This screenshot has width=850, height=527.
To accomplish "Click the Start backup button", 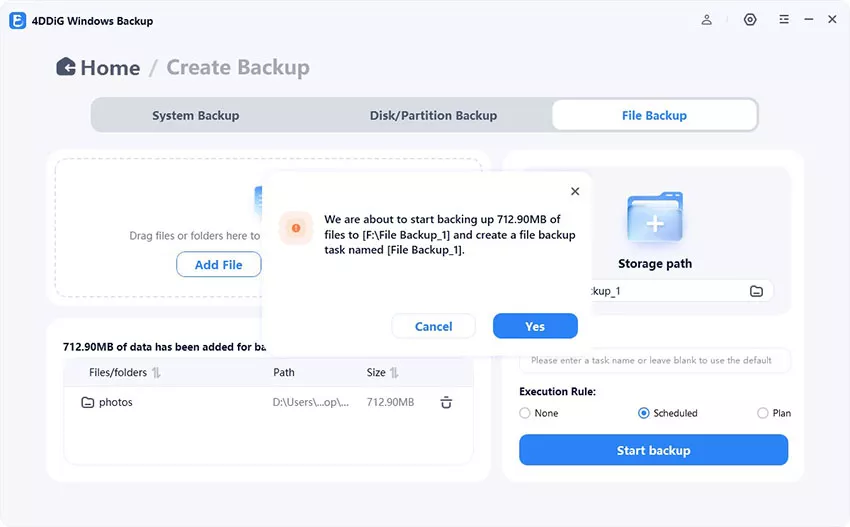I will [654, 450].
